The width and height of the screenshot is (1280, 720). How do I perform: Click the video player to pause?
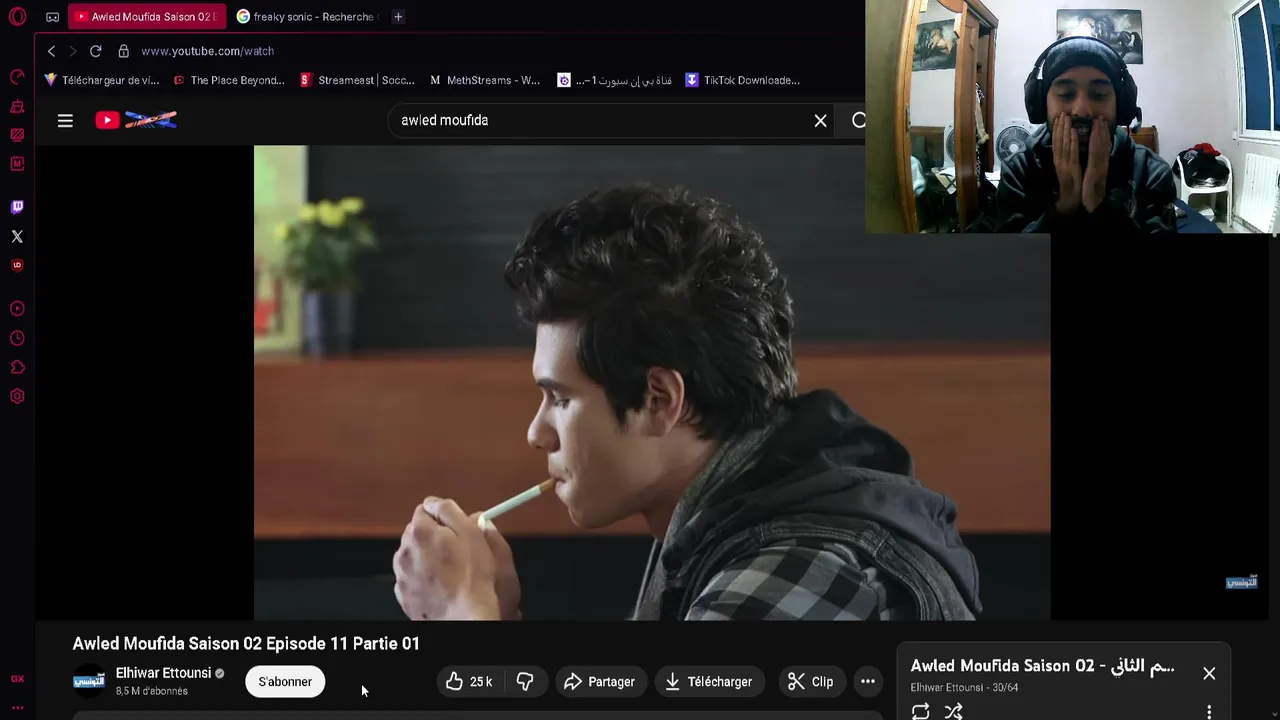pyautogui.click(x=652, y=383)
